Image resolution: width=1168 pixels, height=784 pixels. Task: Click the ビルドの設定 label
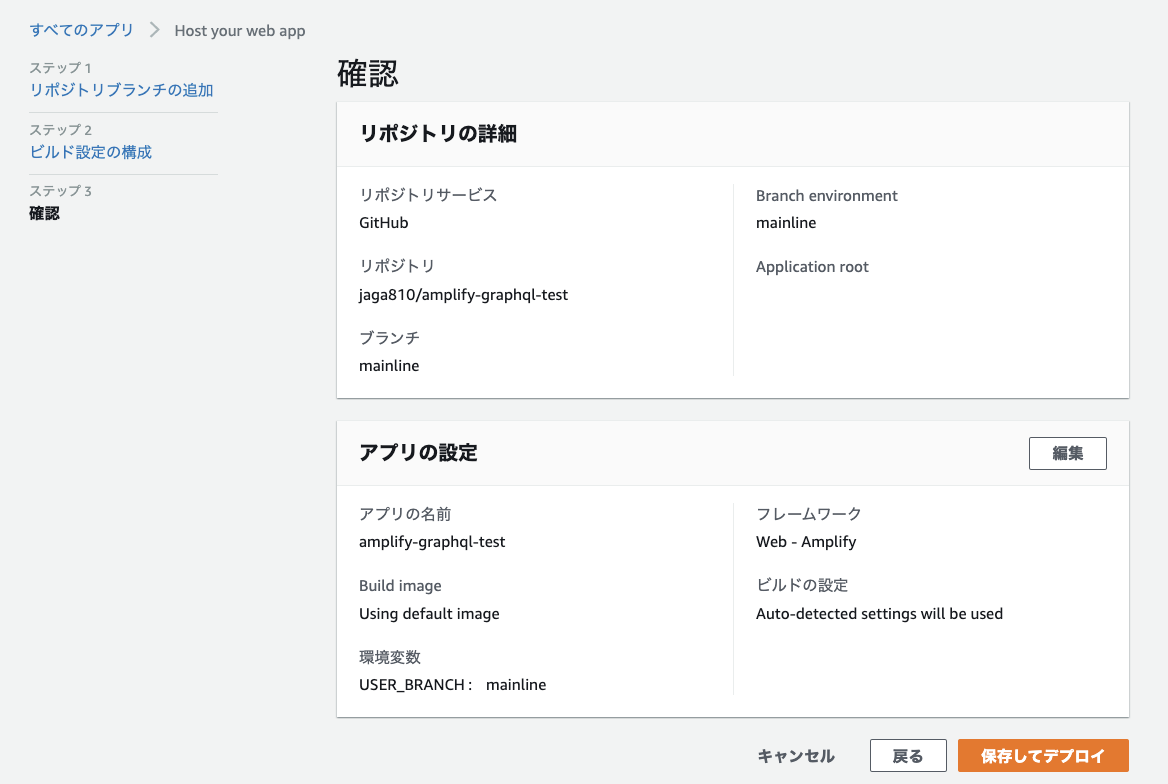802,586
